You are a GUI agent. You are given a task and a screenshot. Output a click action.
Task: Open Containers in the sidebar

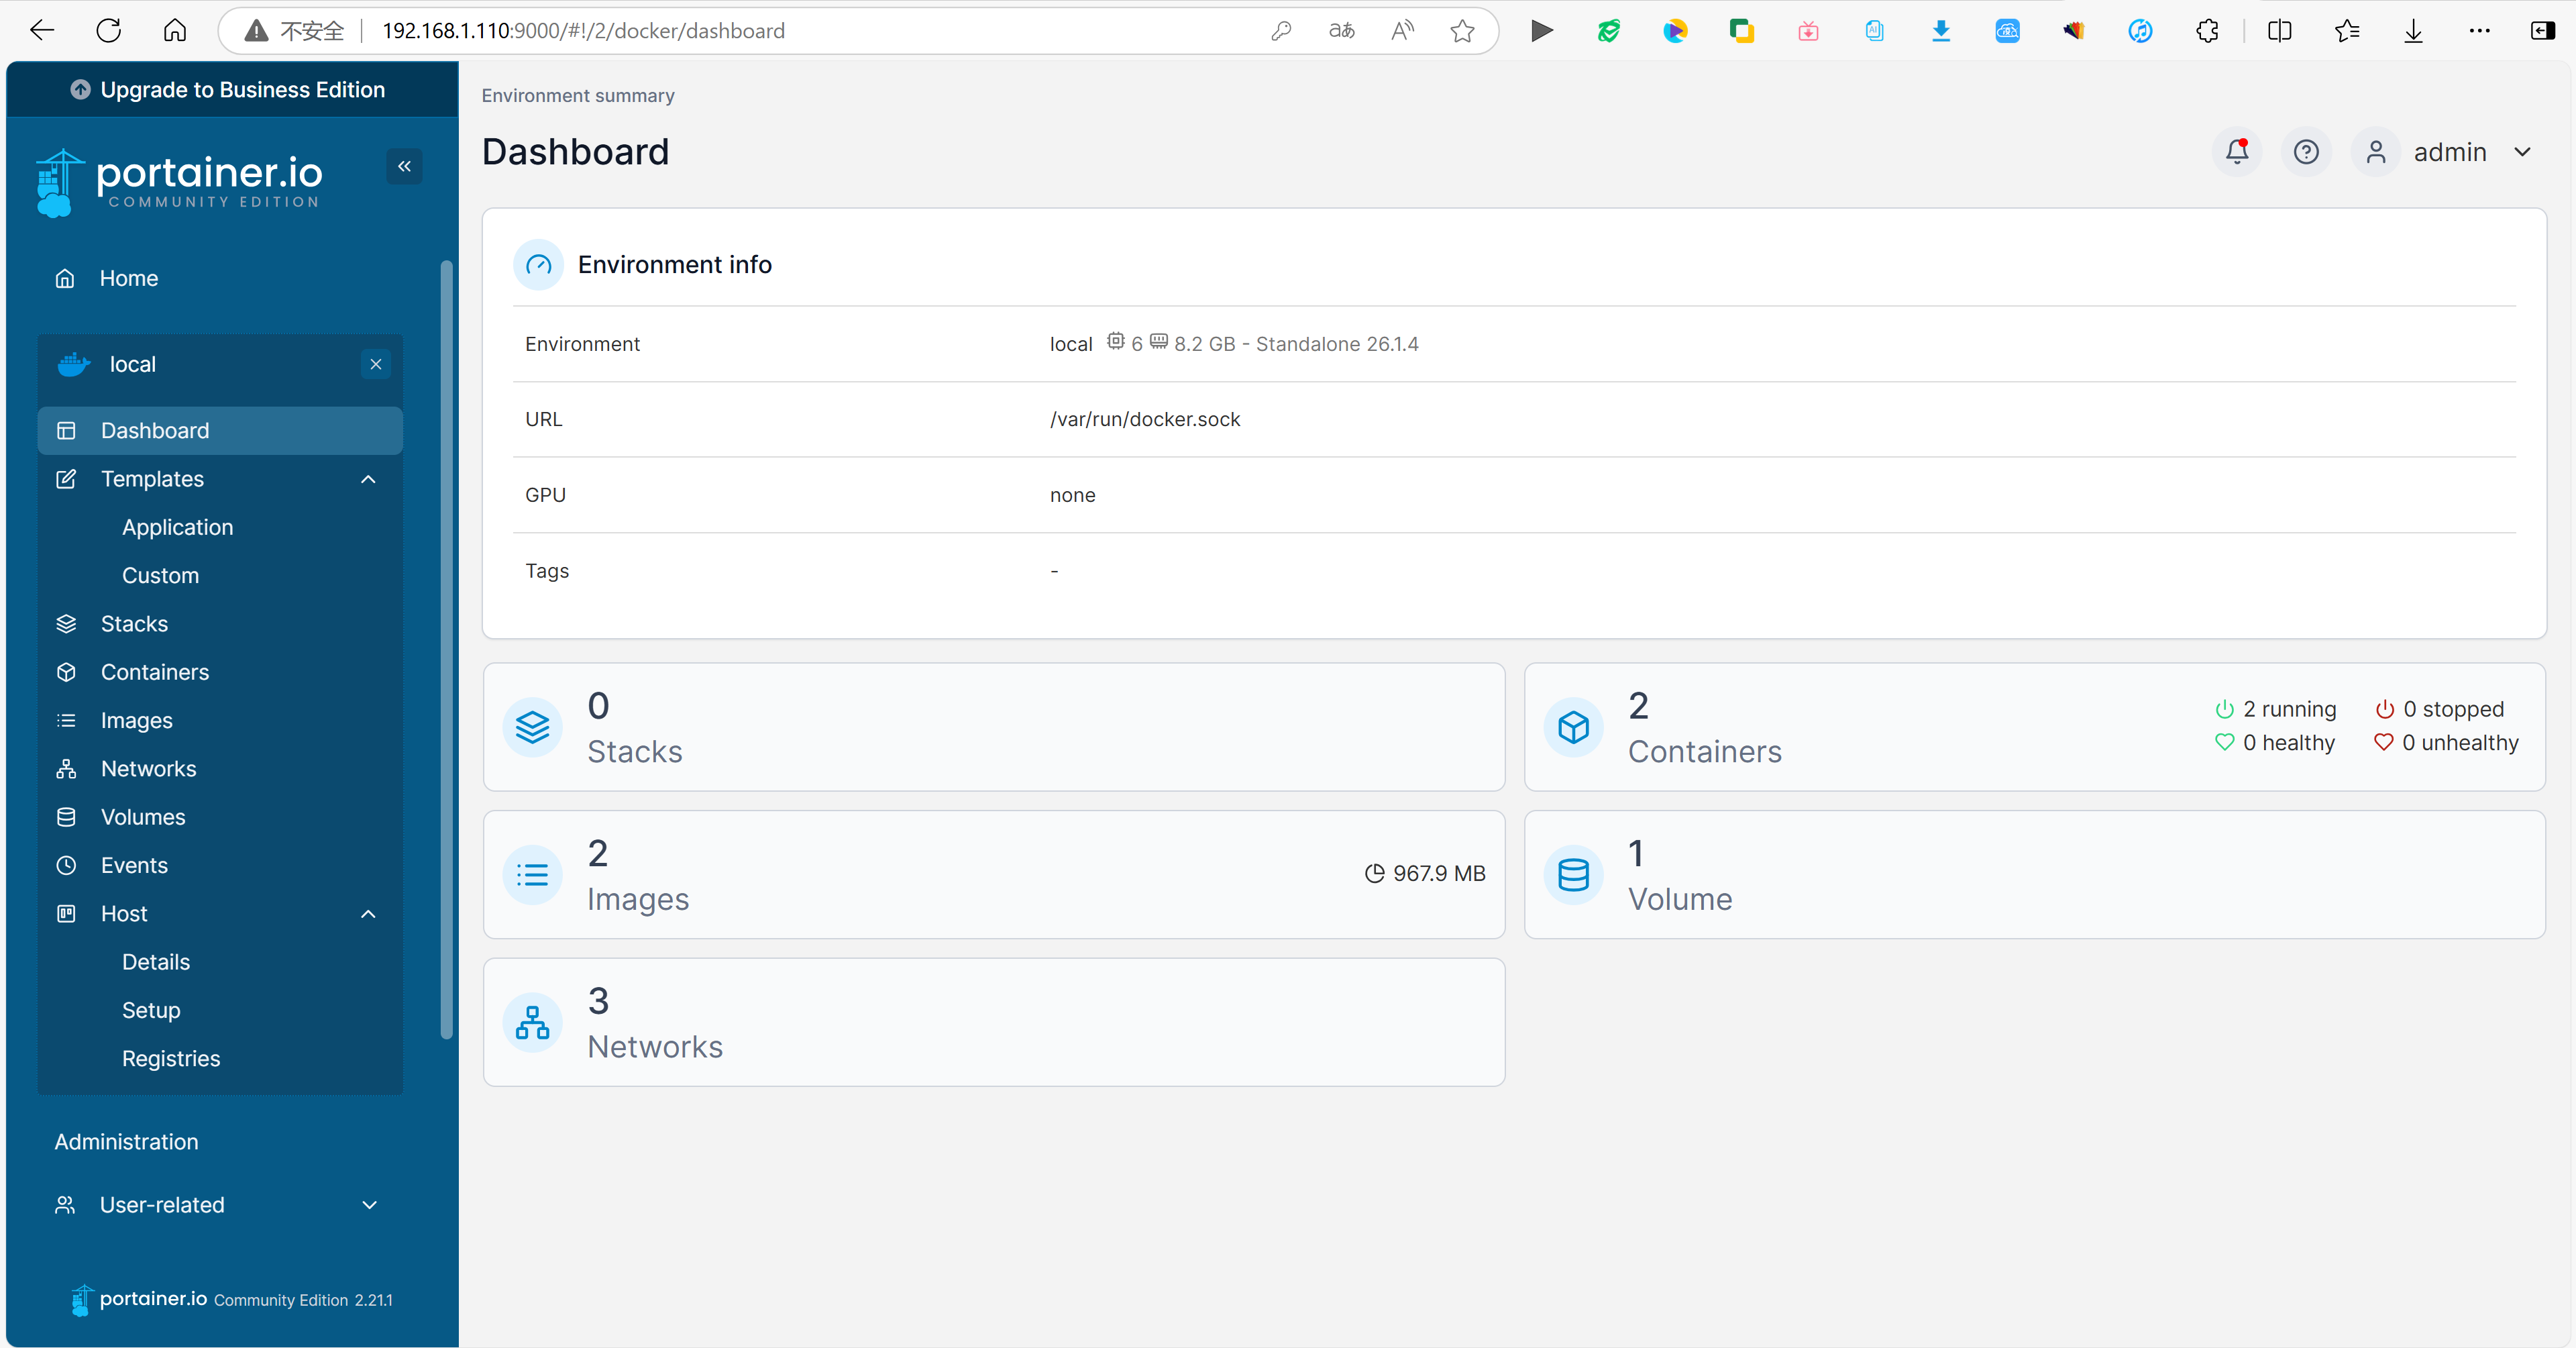155,672
